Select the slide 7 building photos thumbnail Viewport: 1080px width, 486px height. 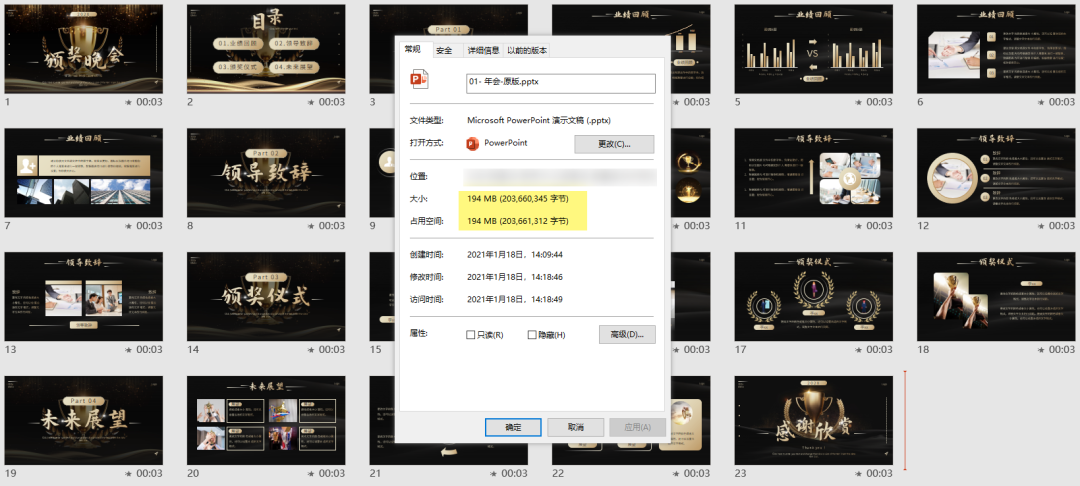(84, 173)
